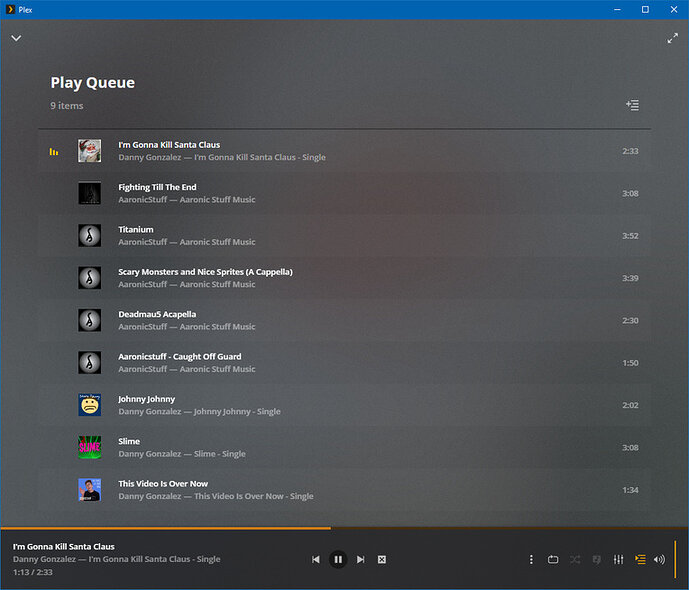Click the Deadmau5 Acapella cover icon
This screenshot has width=689, height=590.
90,320
